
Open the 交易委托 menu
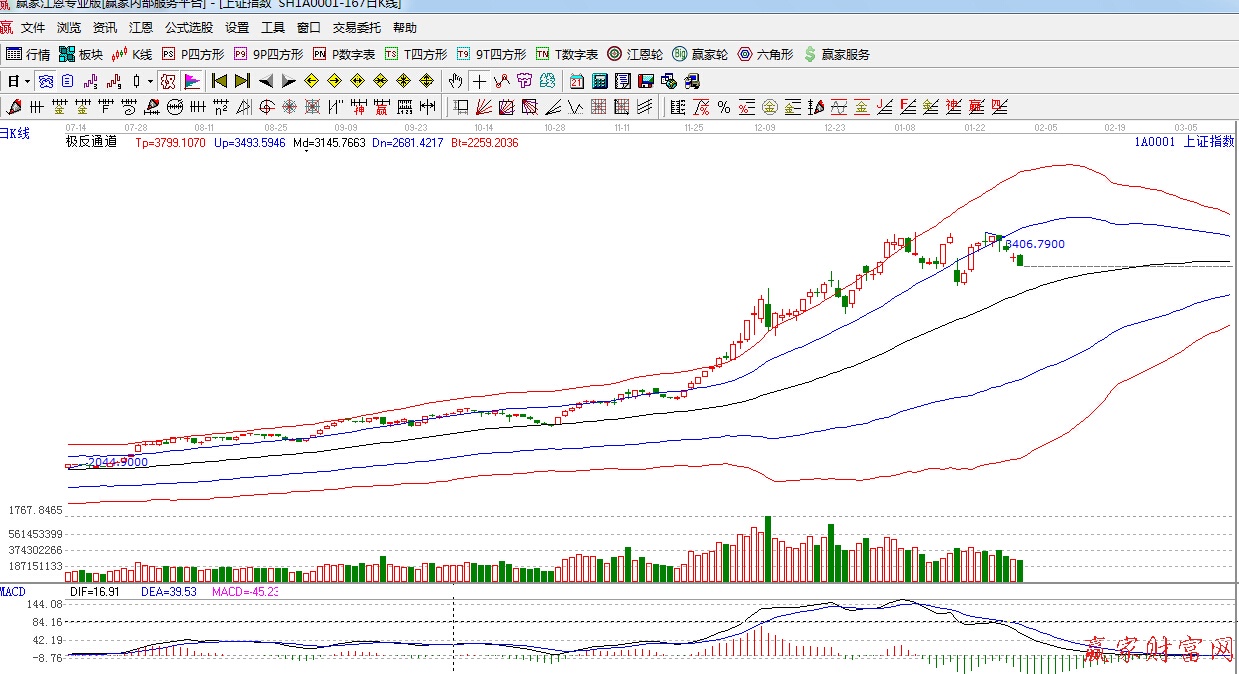pos(358,28)
